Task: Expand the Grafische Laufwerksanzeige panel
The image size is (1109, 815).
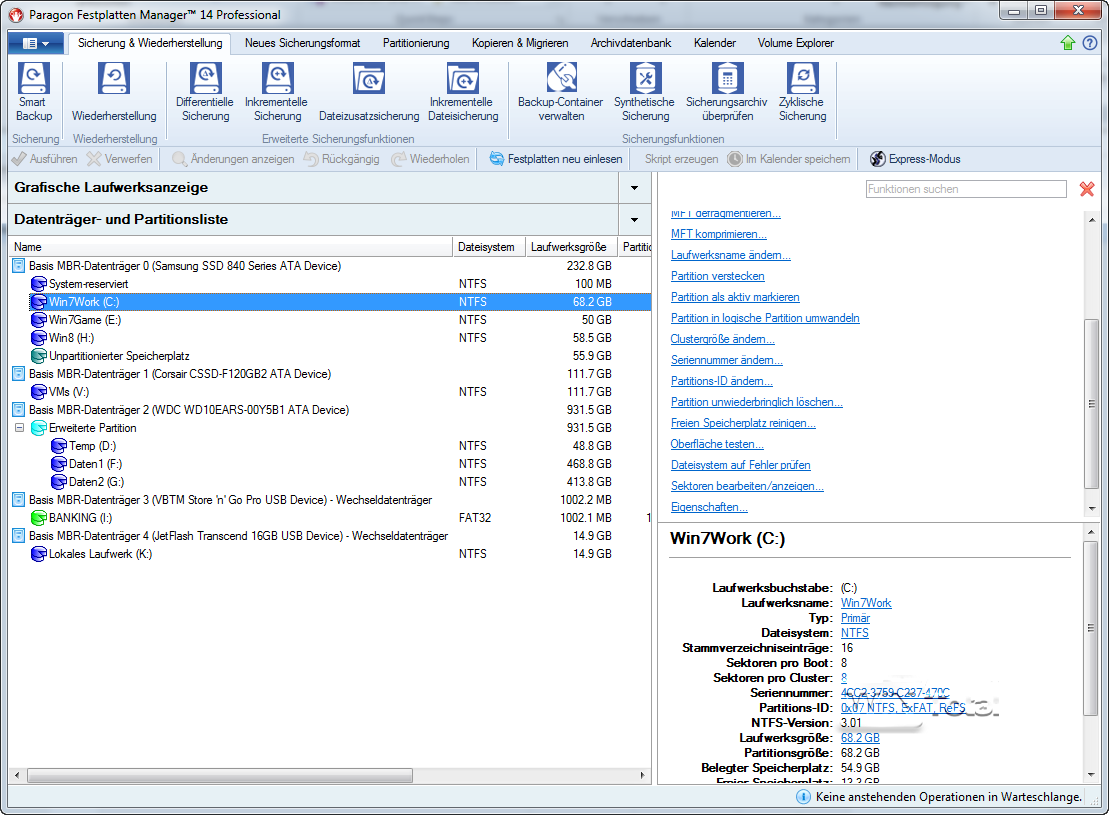Action: coord(633,188)
